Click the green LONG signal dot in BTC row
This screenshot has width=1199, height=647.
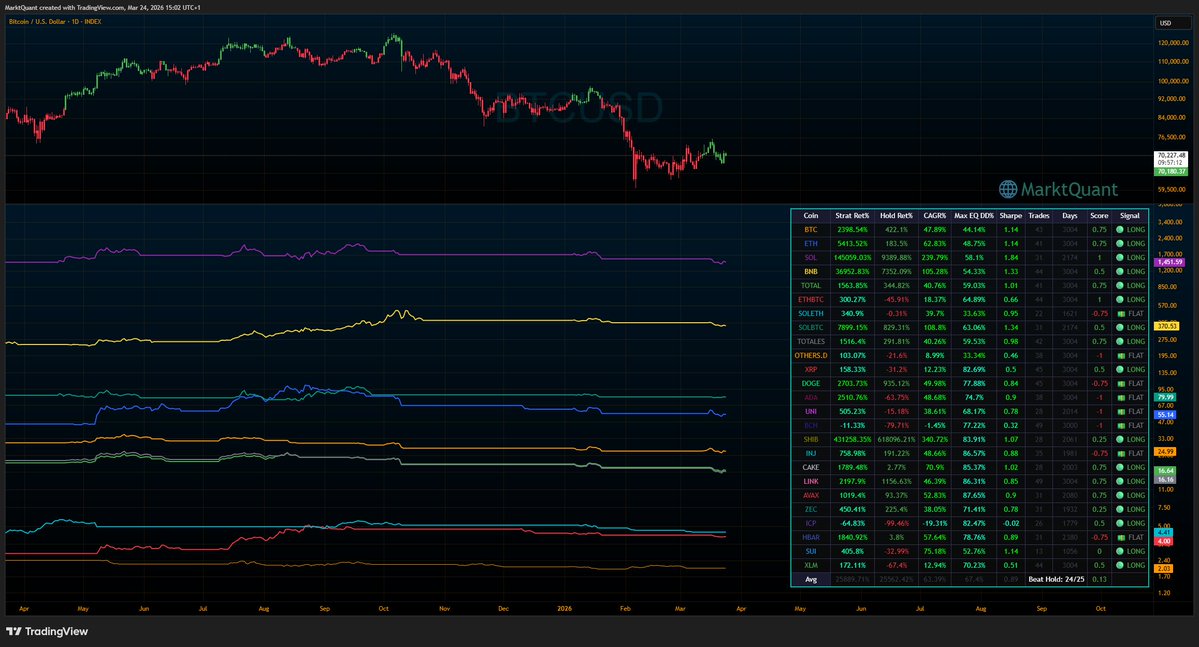pyautogui.click(x=1119, y=229)
